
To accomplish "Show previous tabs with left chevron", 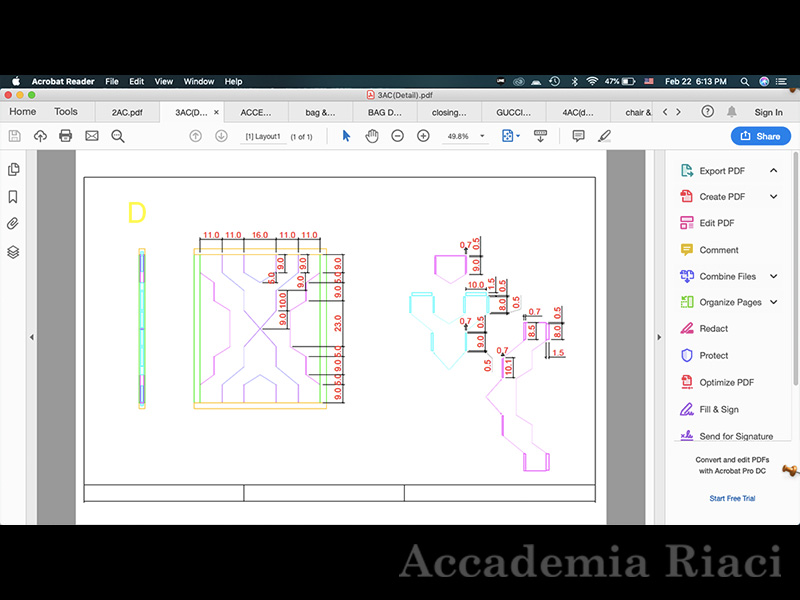I will 665,112.
